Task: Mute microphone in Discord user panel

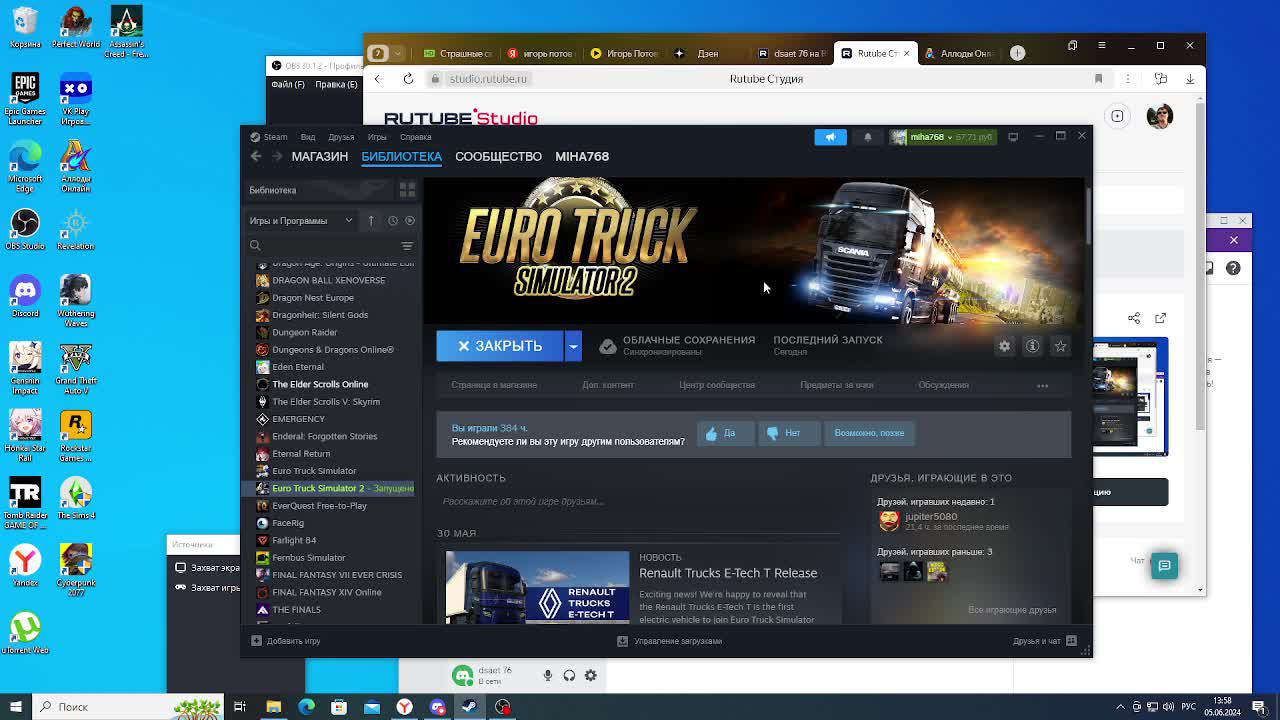Action: pos(548,676)
